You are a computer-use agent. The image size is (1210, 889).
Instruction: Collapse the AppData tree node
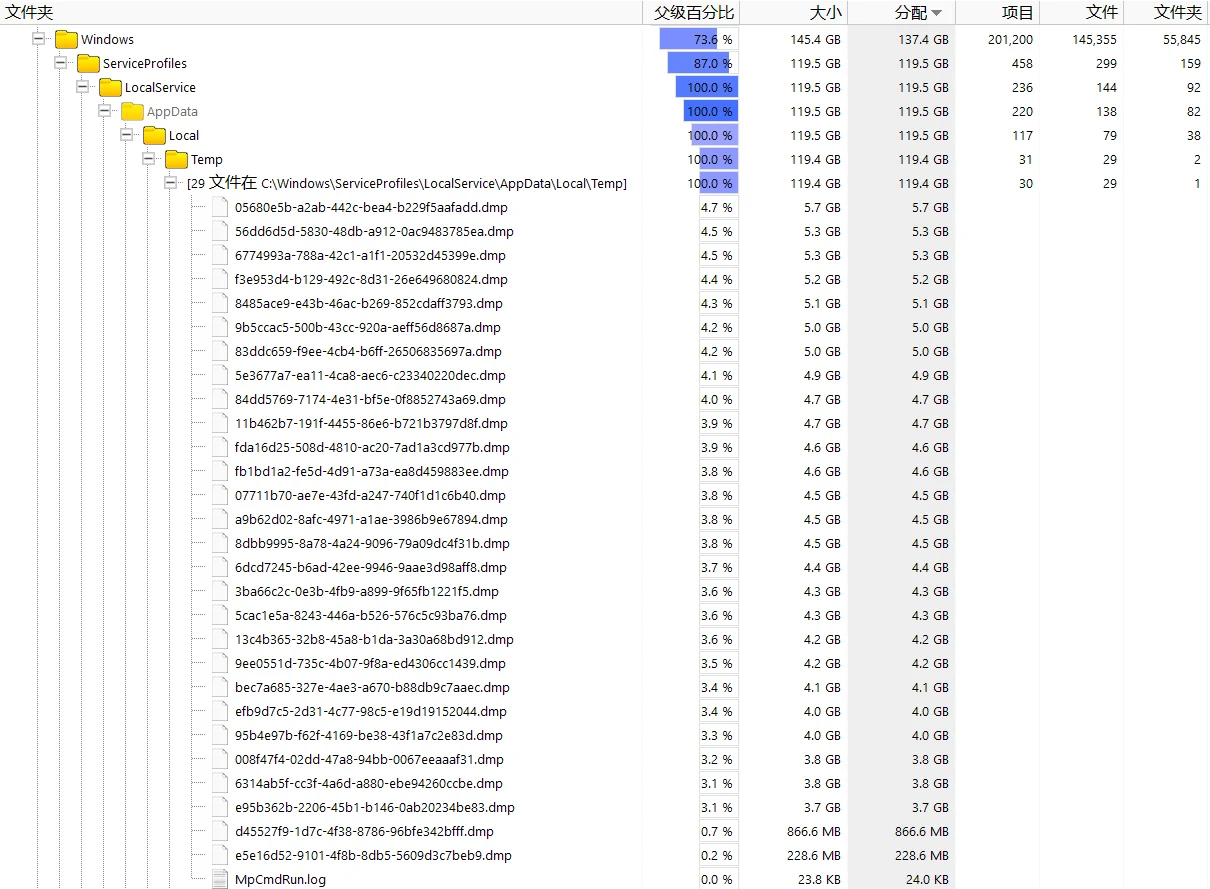[104, 111]
